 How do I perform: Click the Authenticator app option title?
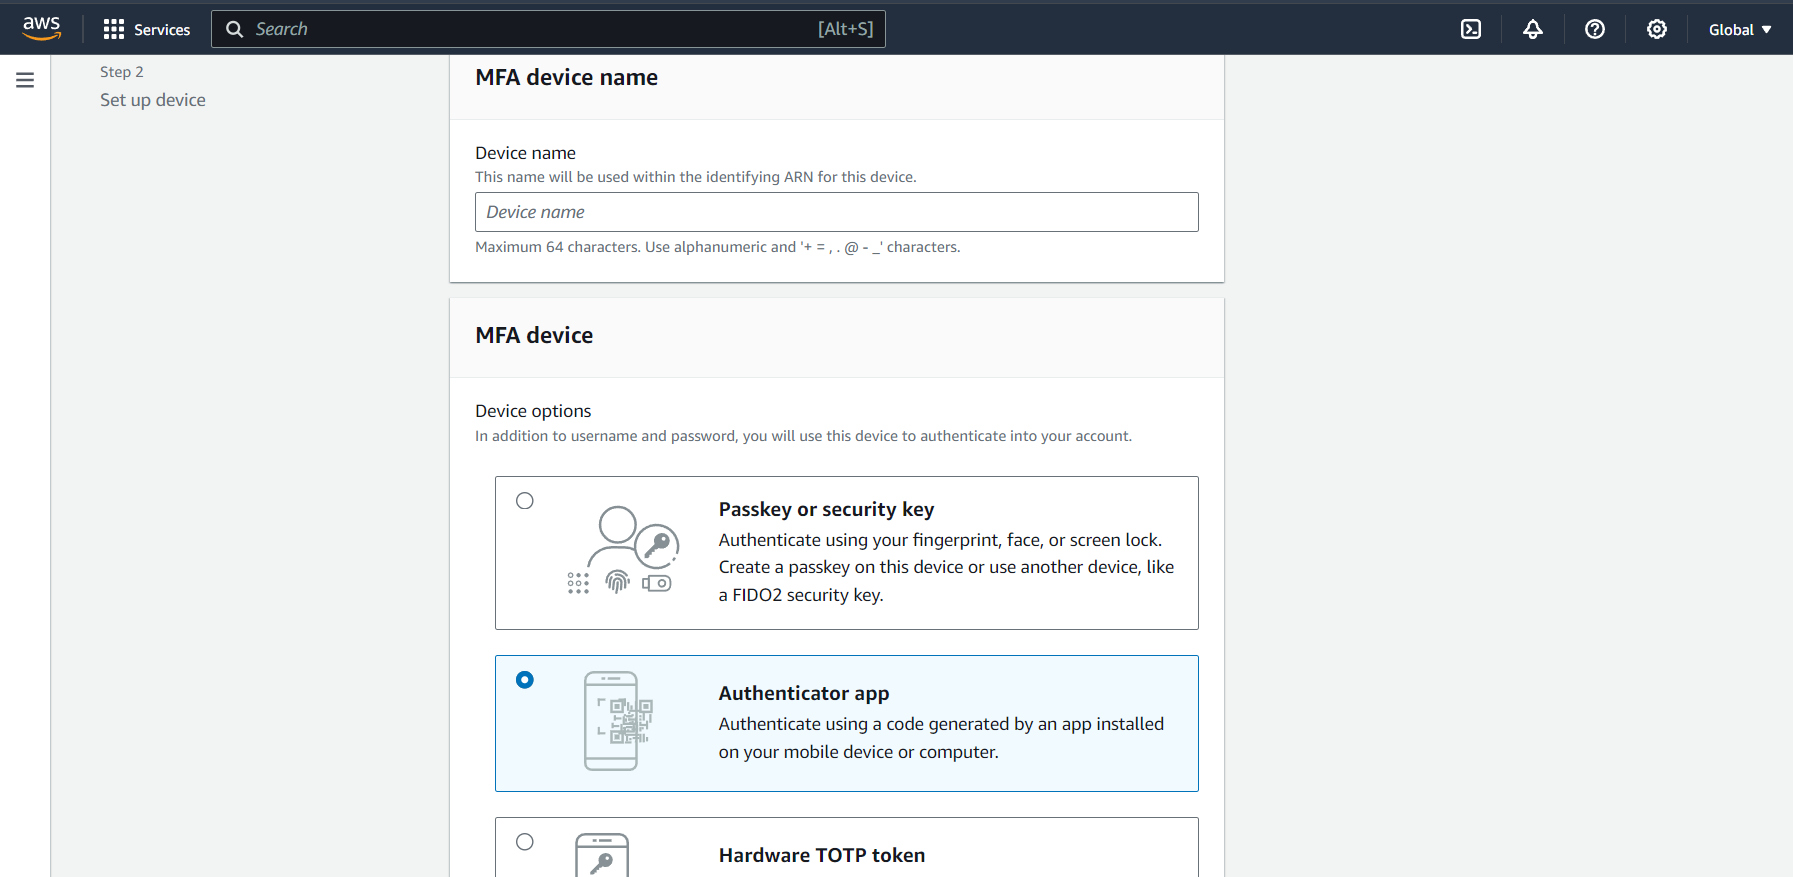803,693
